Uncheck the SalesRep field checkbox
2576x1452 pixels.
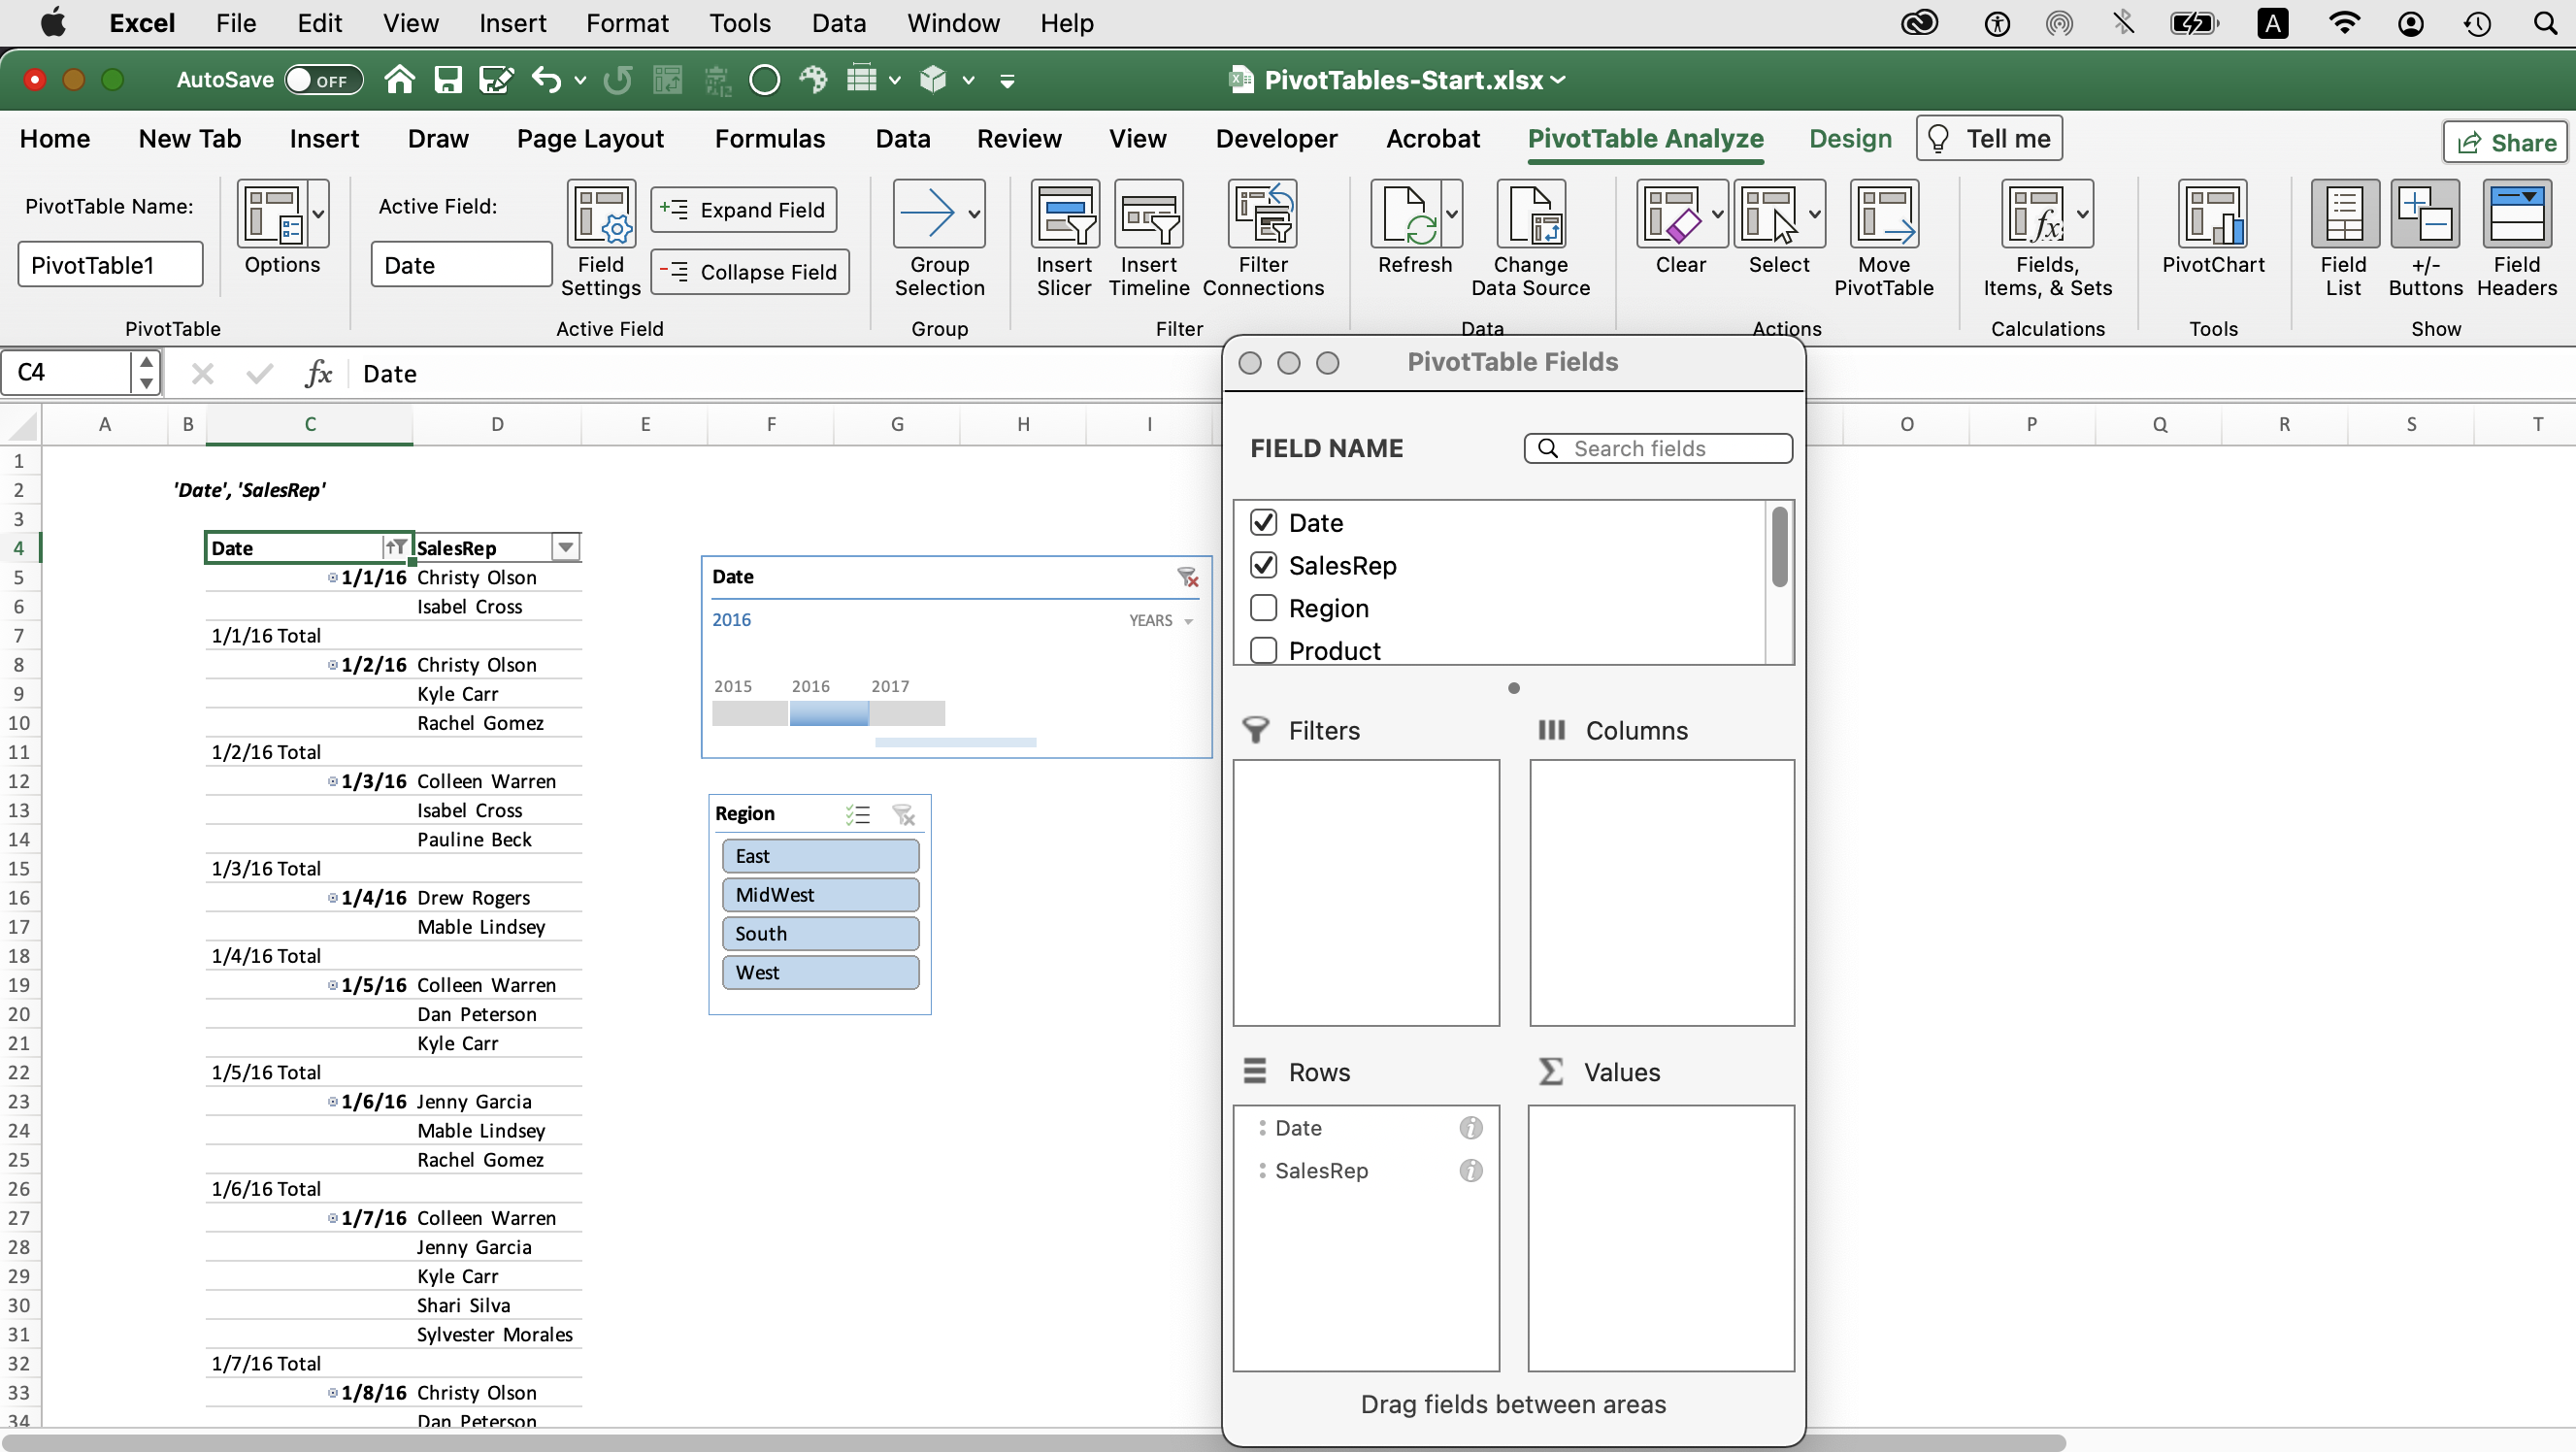tap(1263, 565)
